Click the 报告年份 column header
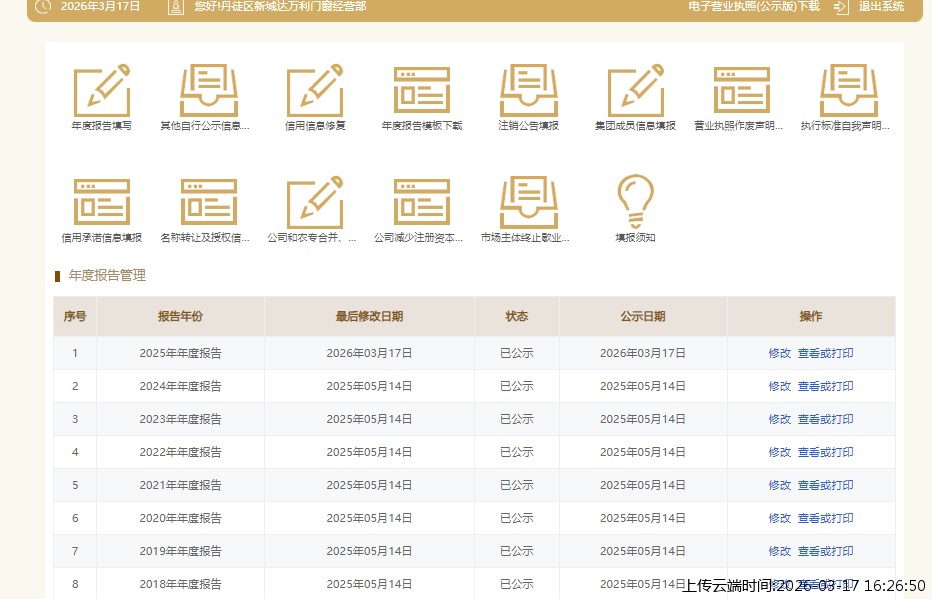The image size is (932, 599). 180,316
